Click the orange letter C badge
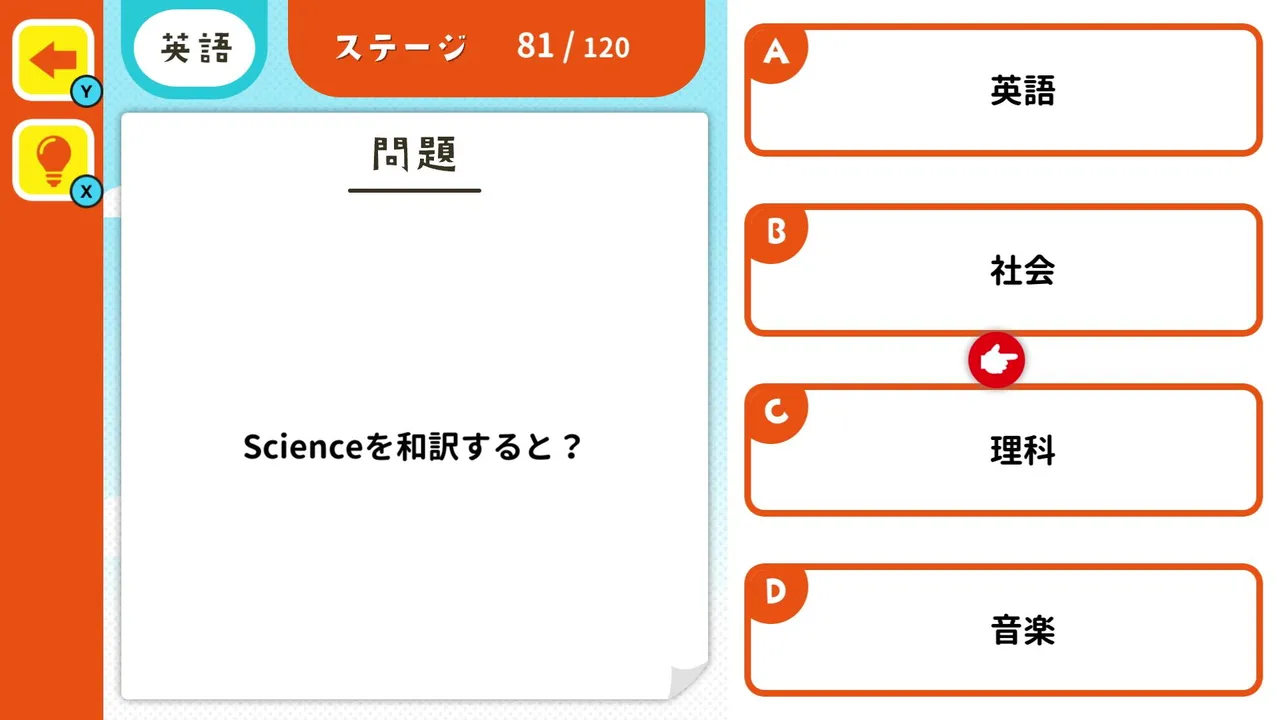This screenshot has width=1280, height=720. click(776, 413)
